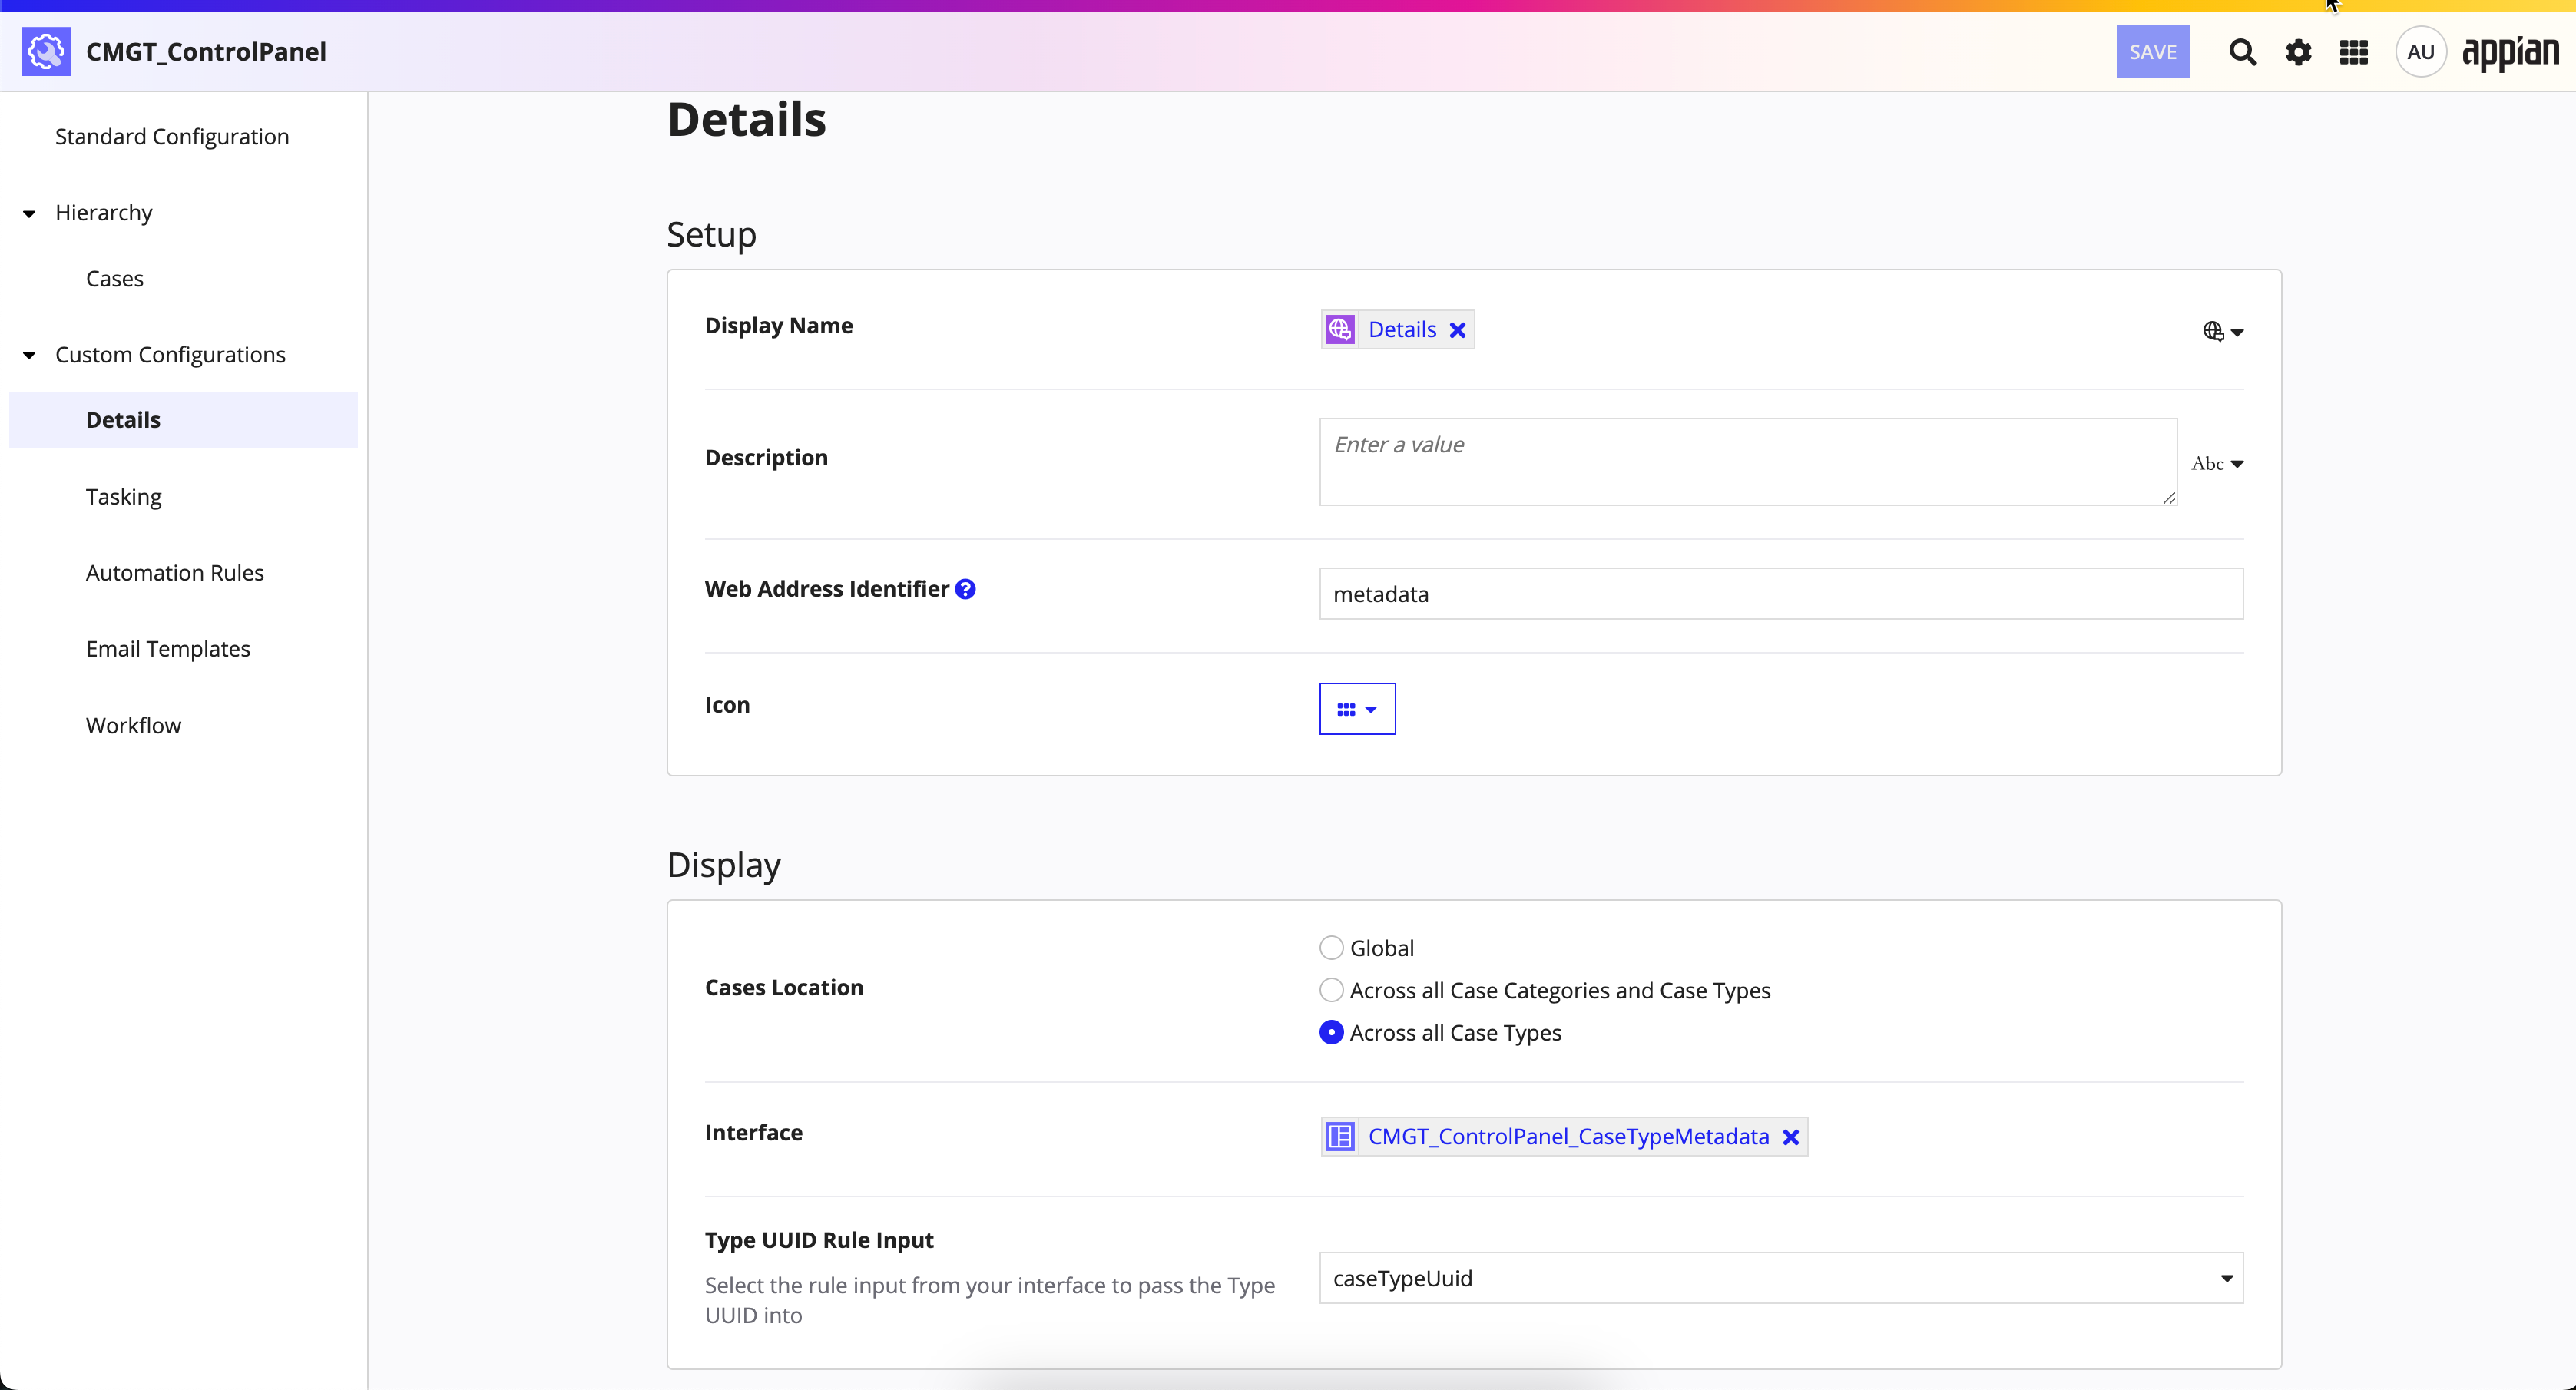The height and width of the screenshot is (1390, 2576).
Task: Click the Description text area
Action: [1748, 462]
